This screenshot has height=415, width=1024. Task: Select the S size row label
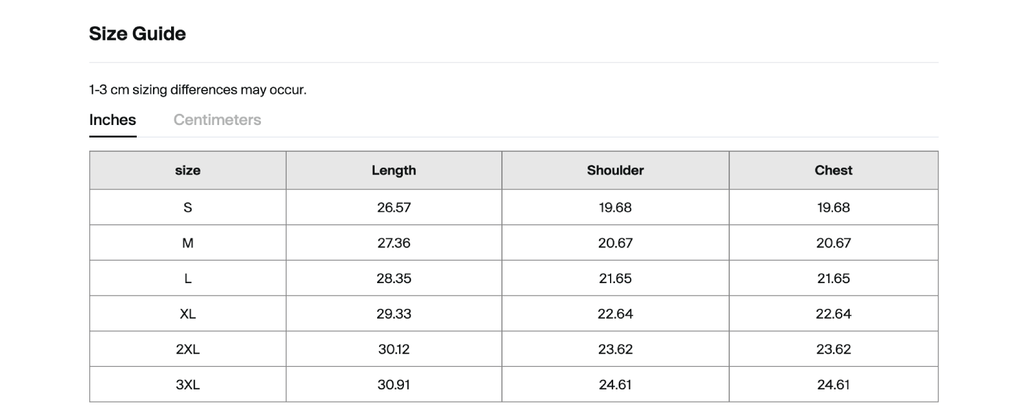[x=188, y=208]
